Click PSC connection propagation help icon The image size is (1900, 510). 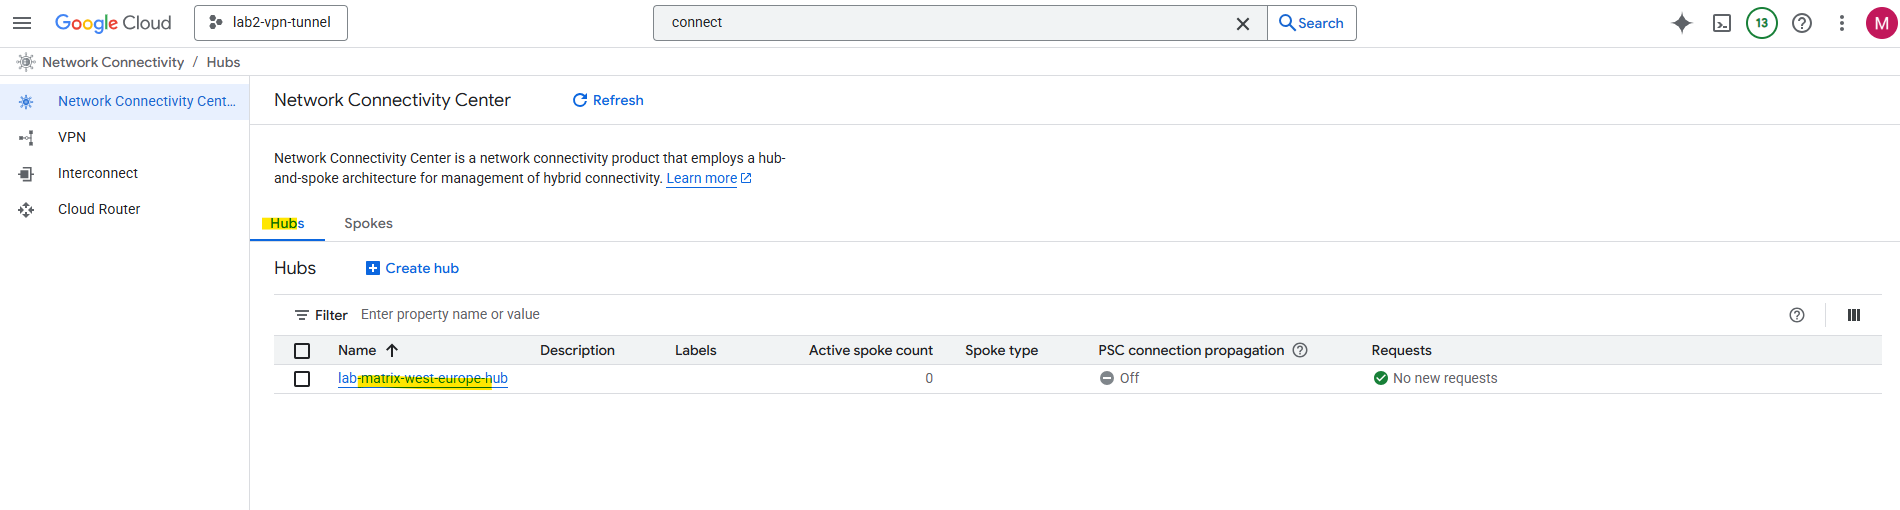pos(1300,350)
